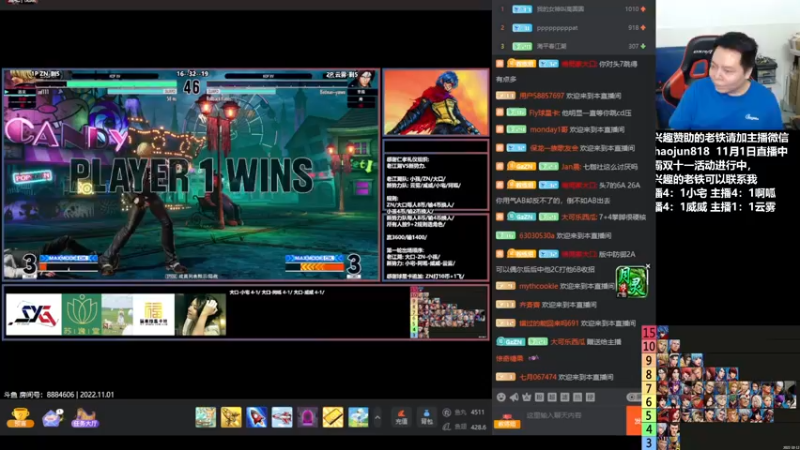Click username 大可乐西瓜 beside 赠送给主播

[x=567, y=342]
